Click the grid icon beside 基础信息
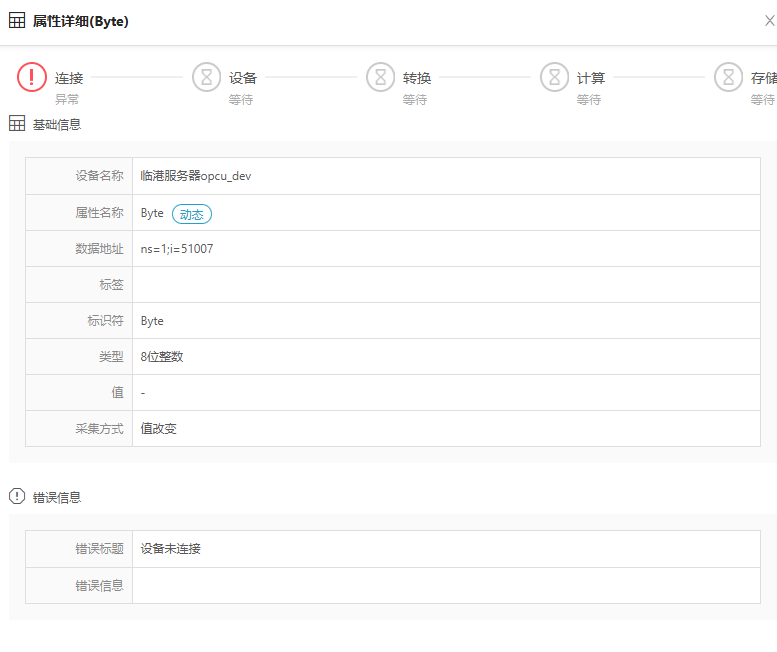This screenshot has width=777, height=652. pyautogui.click(x=17, y=123)
